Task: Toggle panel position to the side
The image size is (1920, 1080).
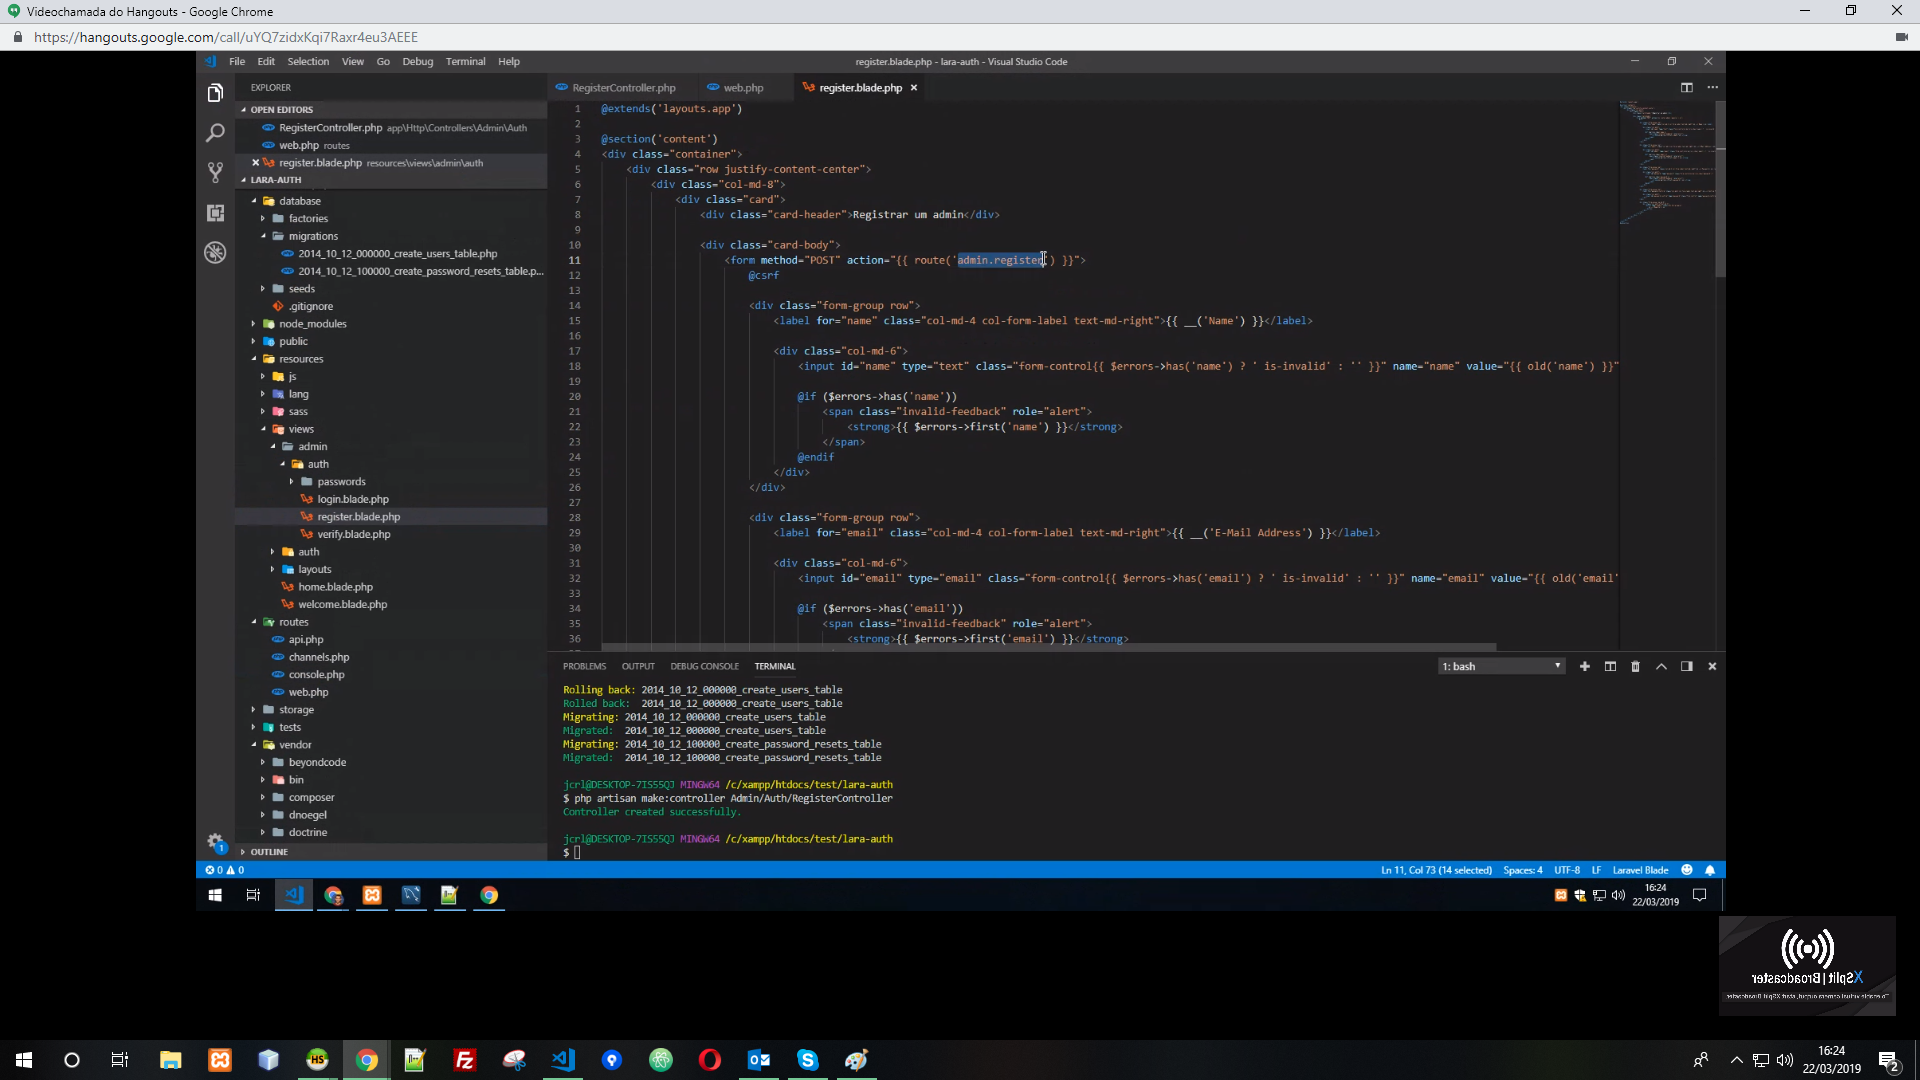Action: click(x=1686, y=666)
